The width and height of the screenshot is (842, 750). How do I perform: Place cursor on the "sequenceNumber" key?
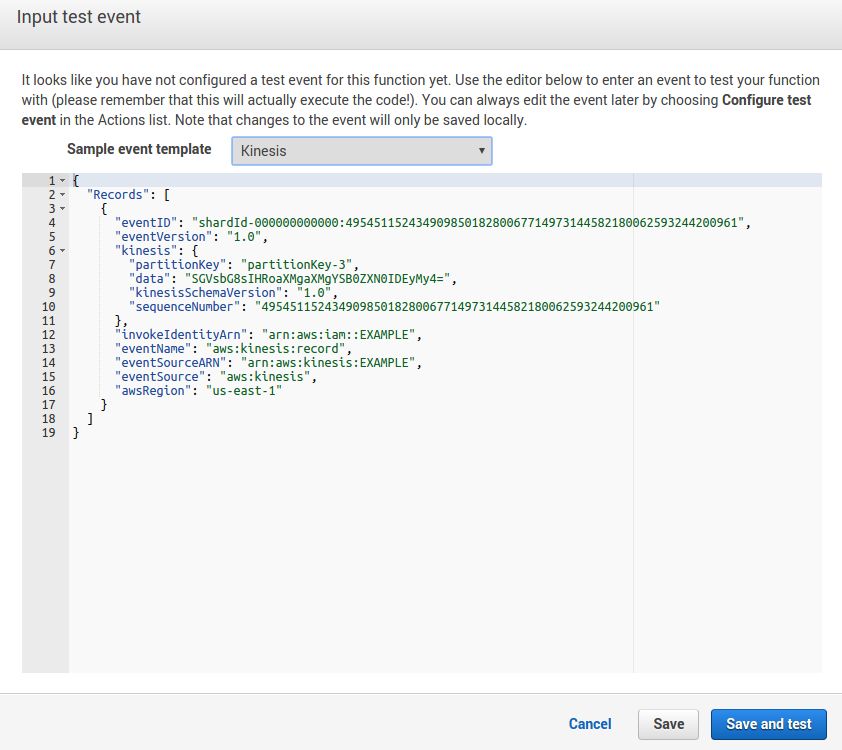[184, 306]
